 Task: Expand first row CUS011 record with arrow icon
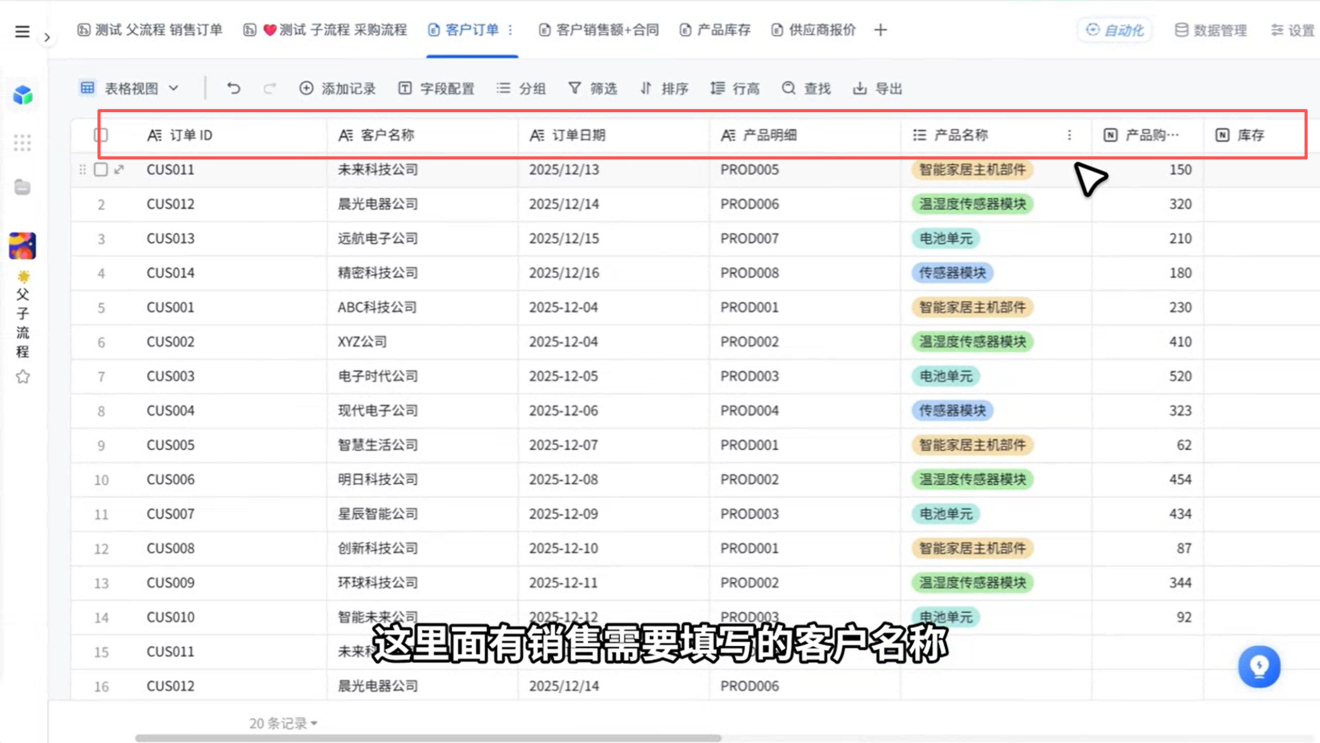coord(119,170)
